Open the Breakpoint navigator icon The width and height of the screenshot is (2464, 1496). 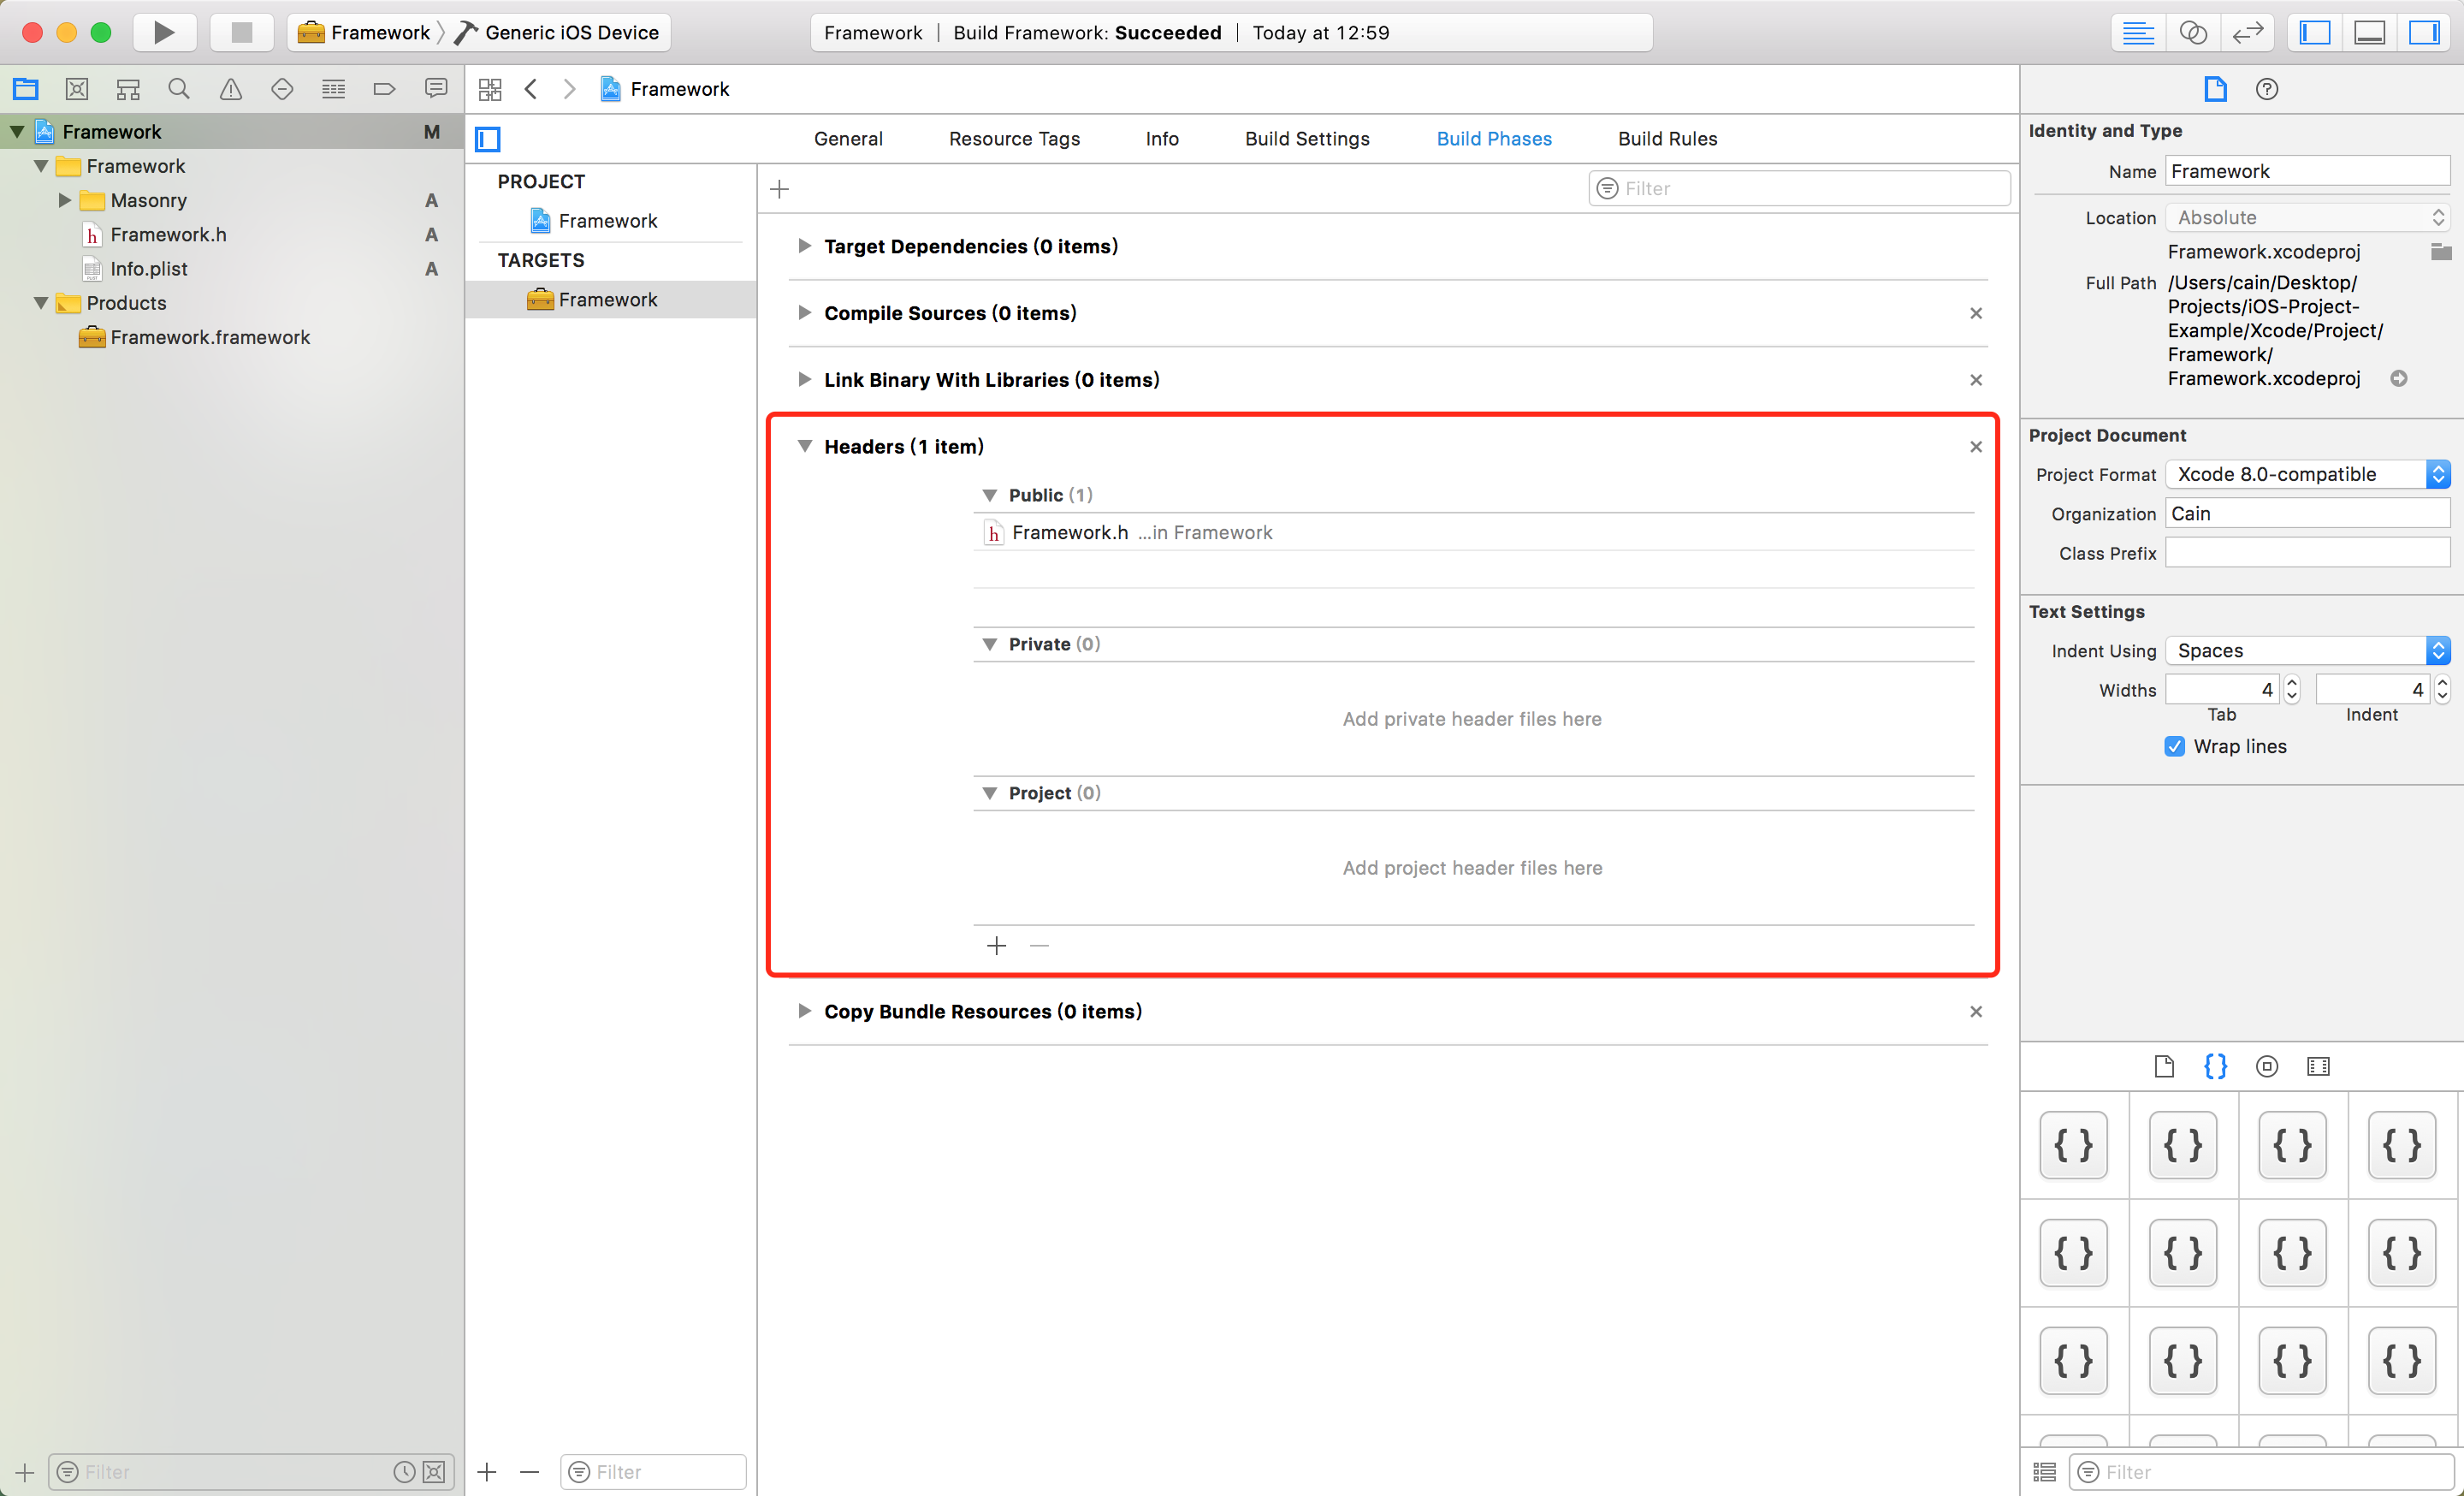click(384, 89)
